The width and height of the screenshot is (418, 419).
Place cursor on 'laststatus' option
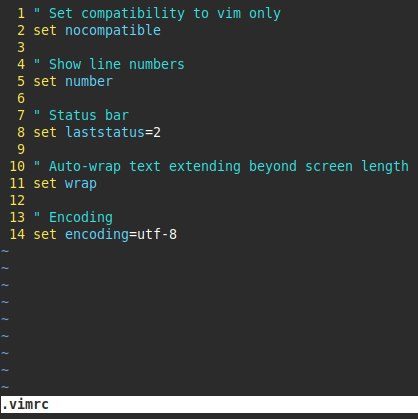point(105,132)
